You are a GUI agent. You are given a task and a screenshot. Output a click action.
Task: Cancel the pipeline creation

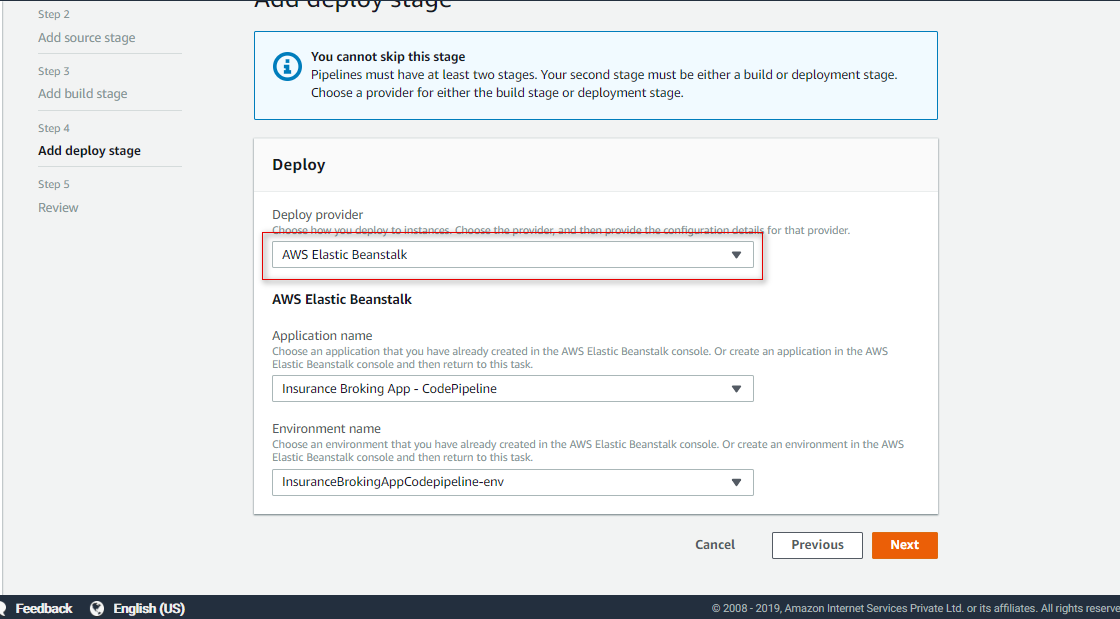click(715, 545)
